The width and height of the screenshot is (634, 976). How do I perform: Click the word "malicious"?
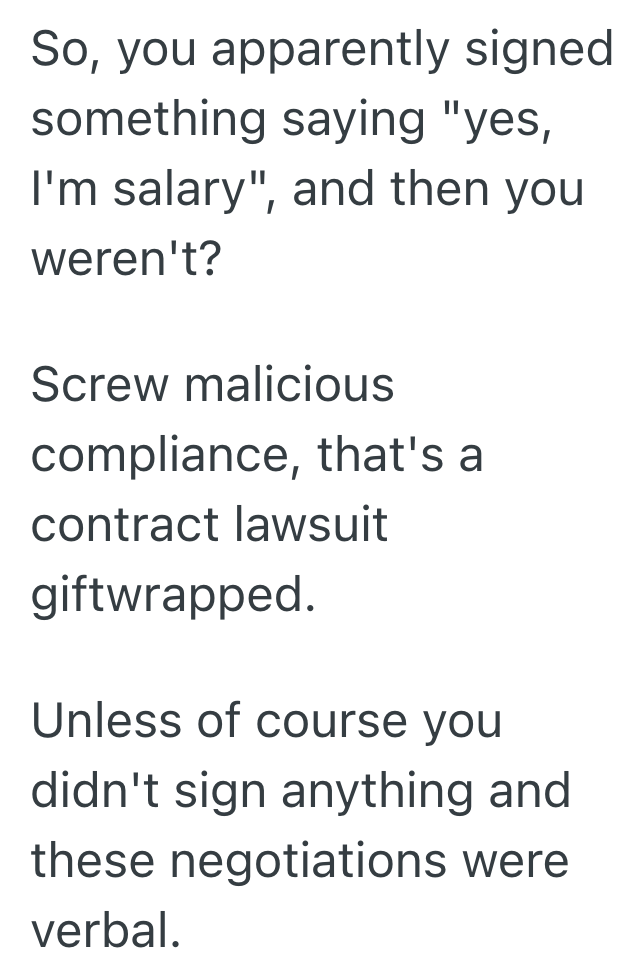pos(290,385)
